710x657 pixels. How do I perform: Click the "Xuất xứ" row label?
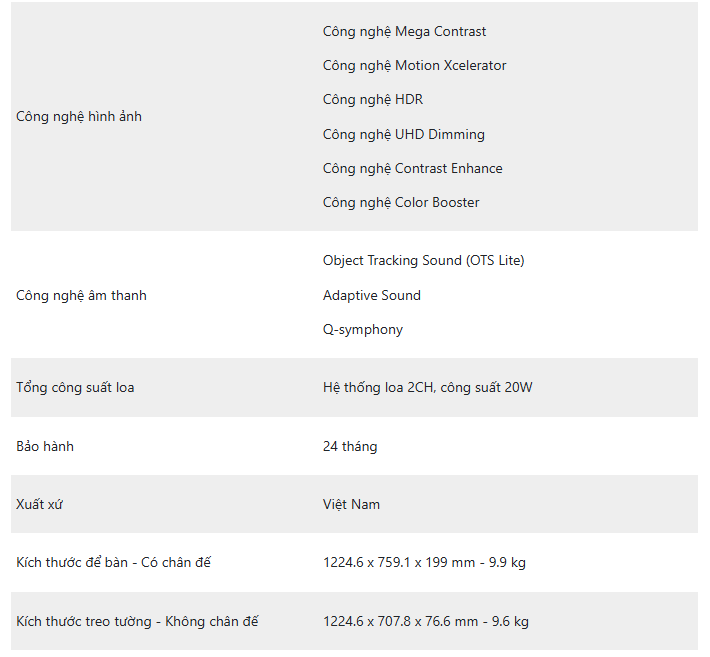pyautogui.click(x=39, y=505)
